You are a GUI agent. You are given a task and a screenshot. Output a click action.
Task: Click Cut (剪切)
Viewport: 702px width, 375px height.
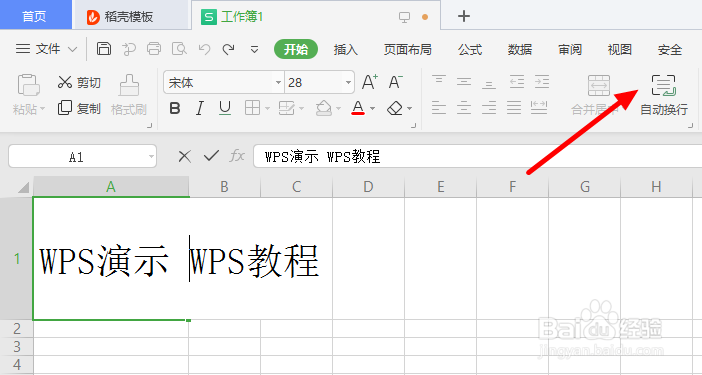pyautogui.click(x=79, y=82)
